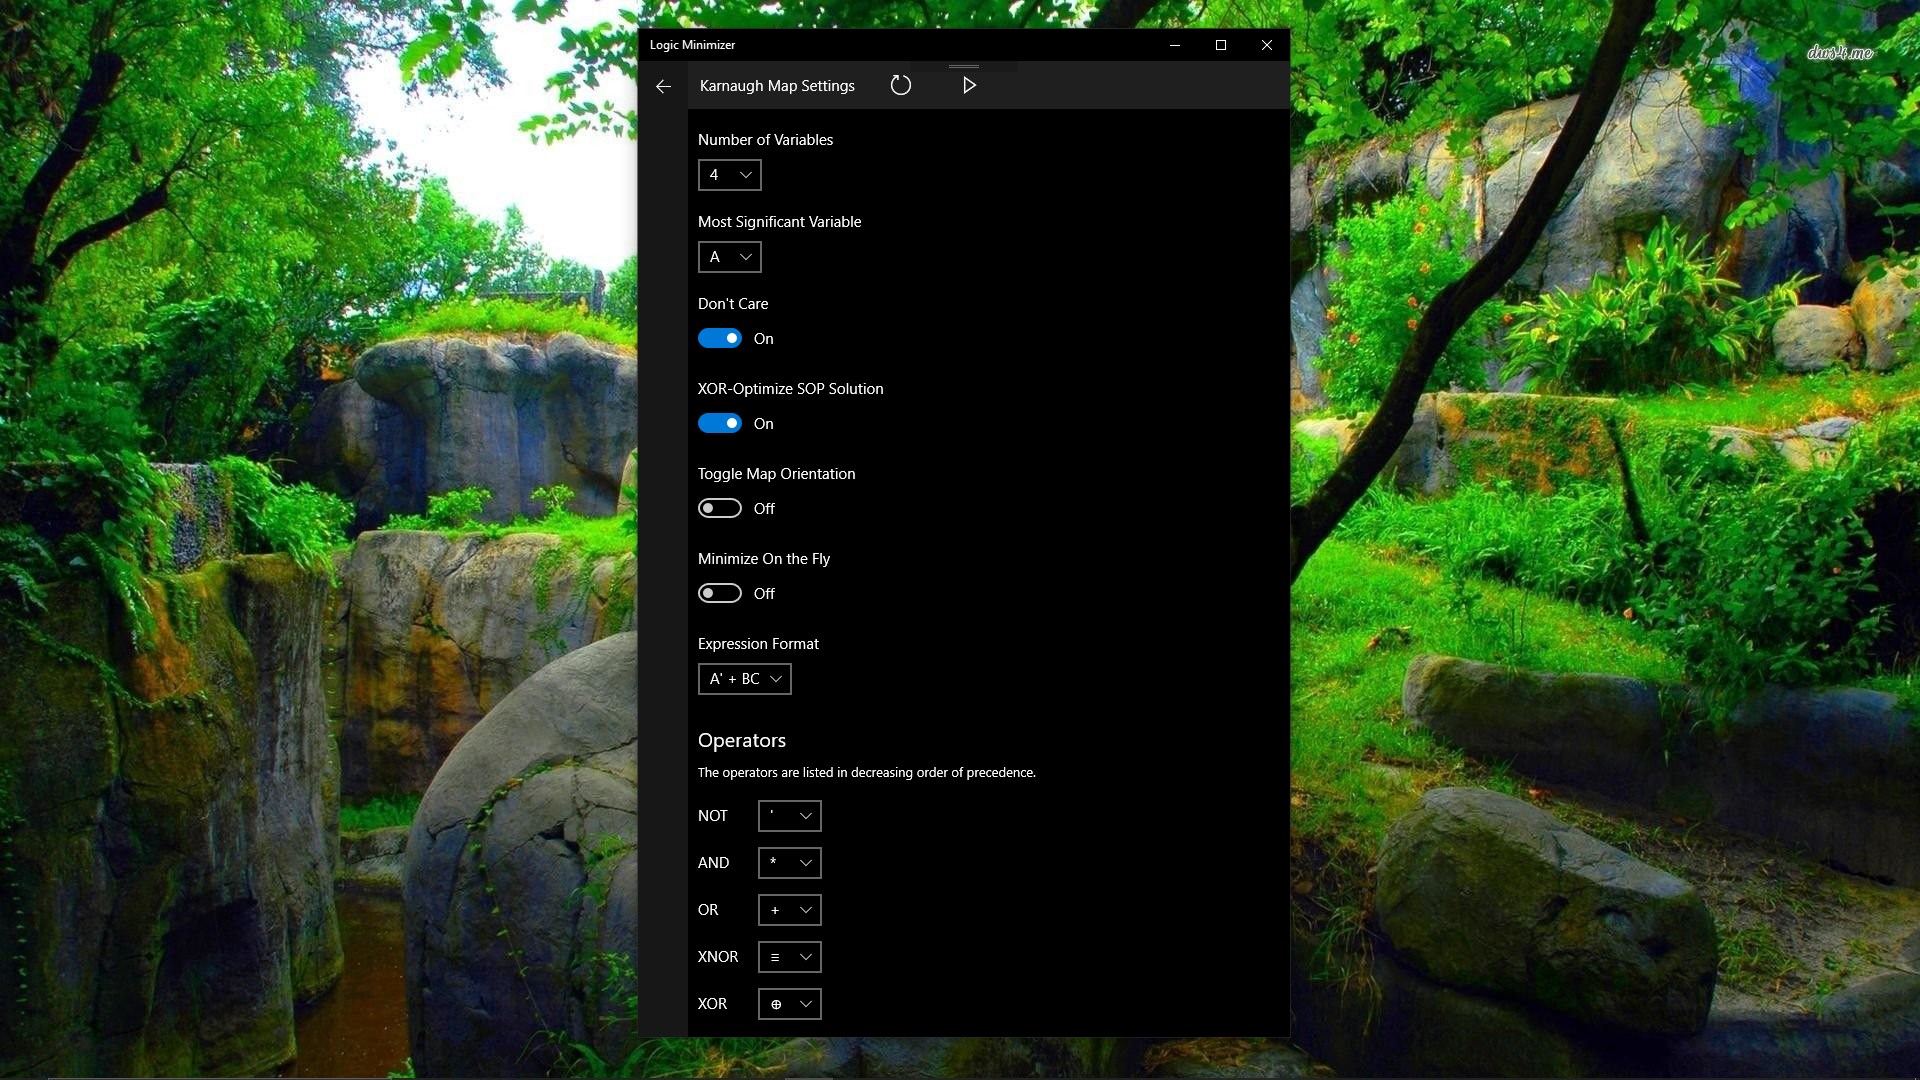Enable Toggle Map Orientation switch
Viewport: 1920px width, 1080px height.
tap(720, 509)
